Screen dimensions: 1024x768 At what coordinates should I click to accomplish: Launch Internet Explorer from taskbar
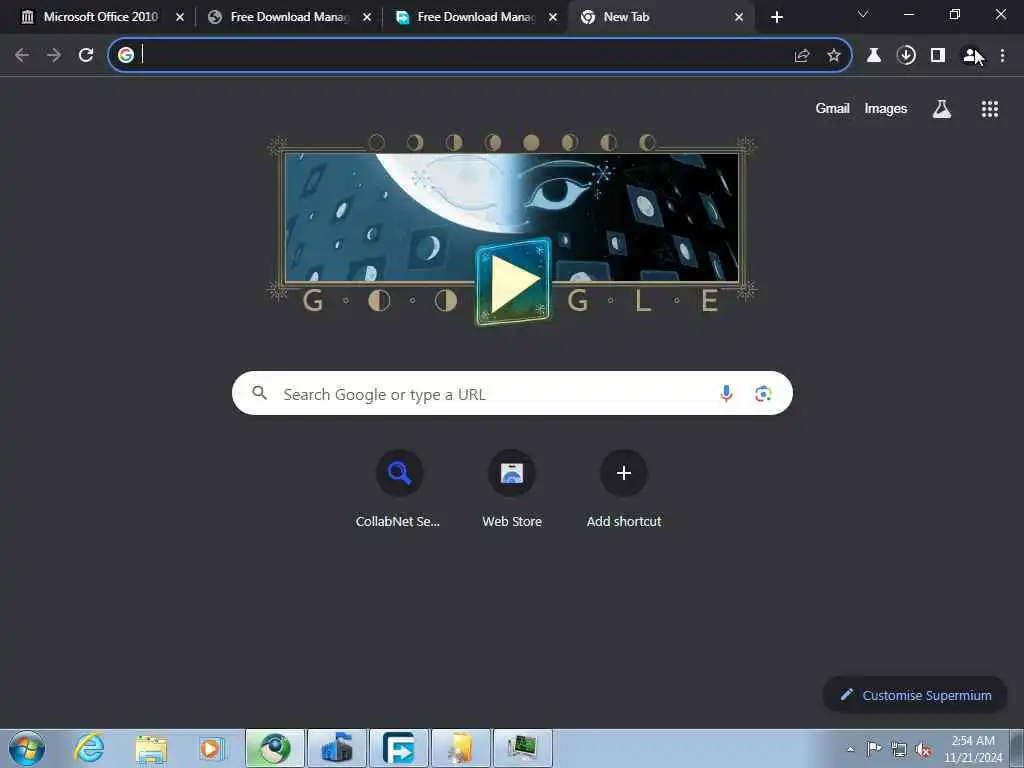[89, 748]
